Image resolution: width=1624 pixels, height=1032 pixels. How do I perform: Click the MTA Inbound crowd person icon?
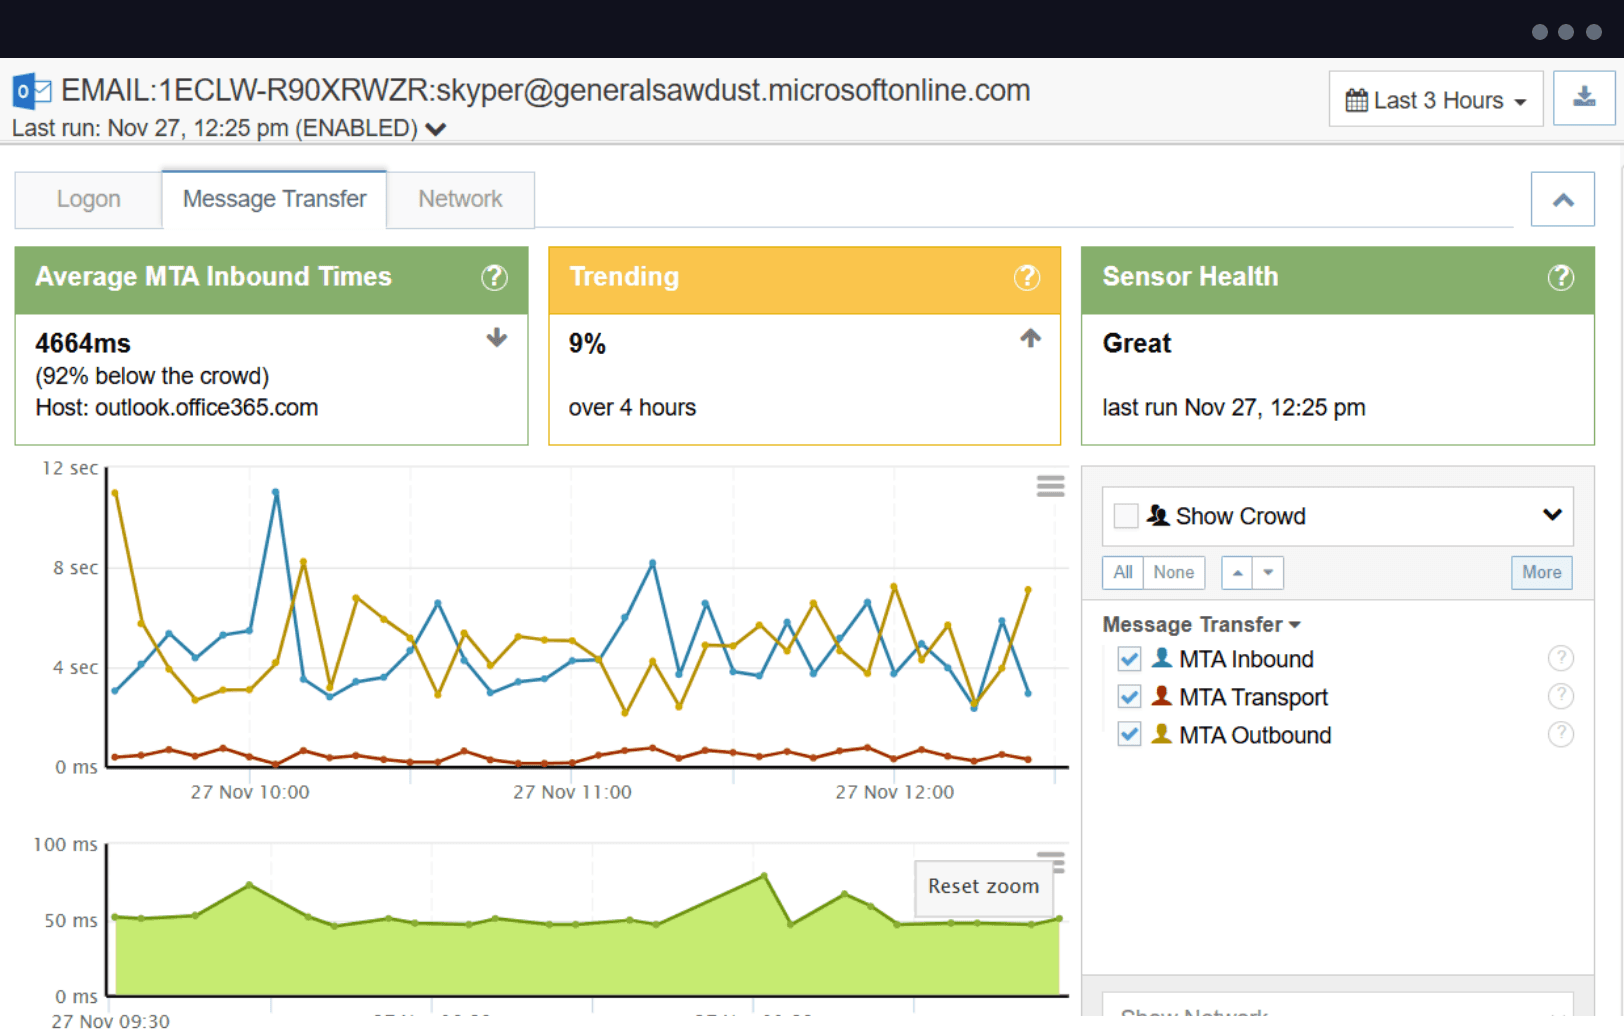pyautogui.click(x=1161, y=658)
